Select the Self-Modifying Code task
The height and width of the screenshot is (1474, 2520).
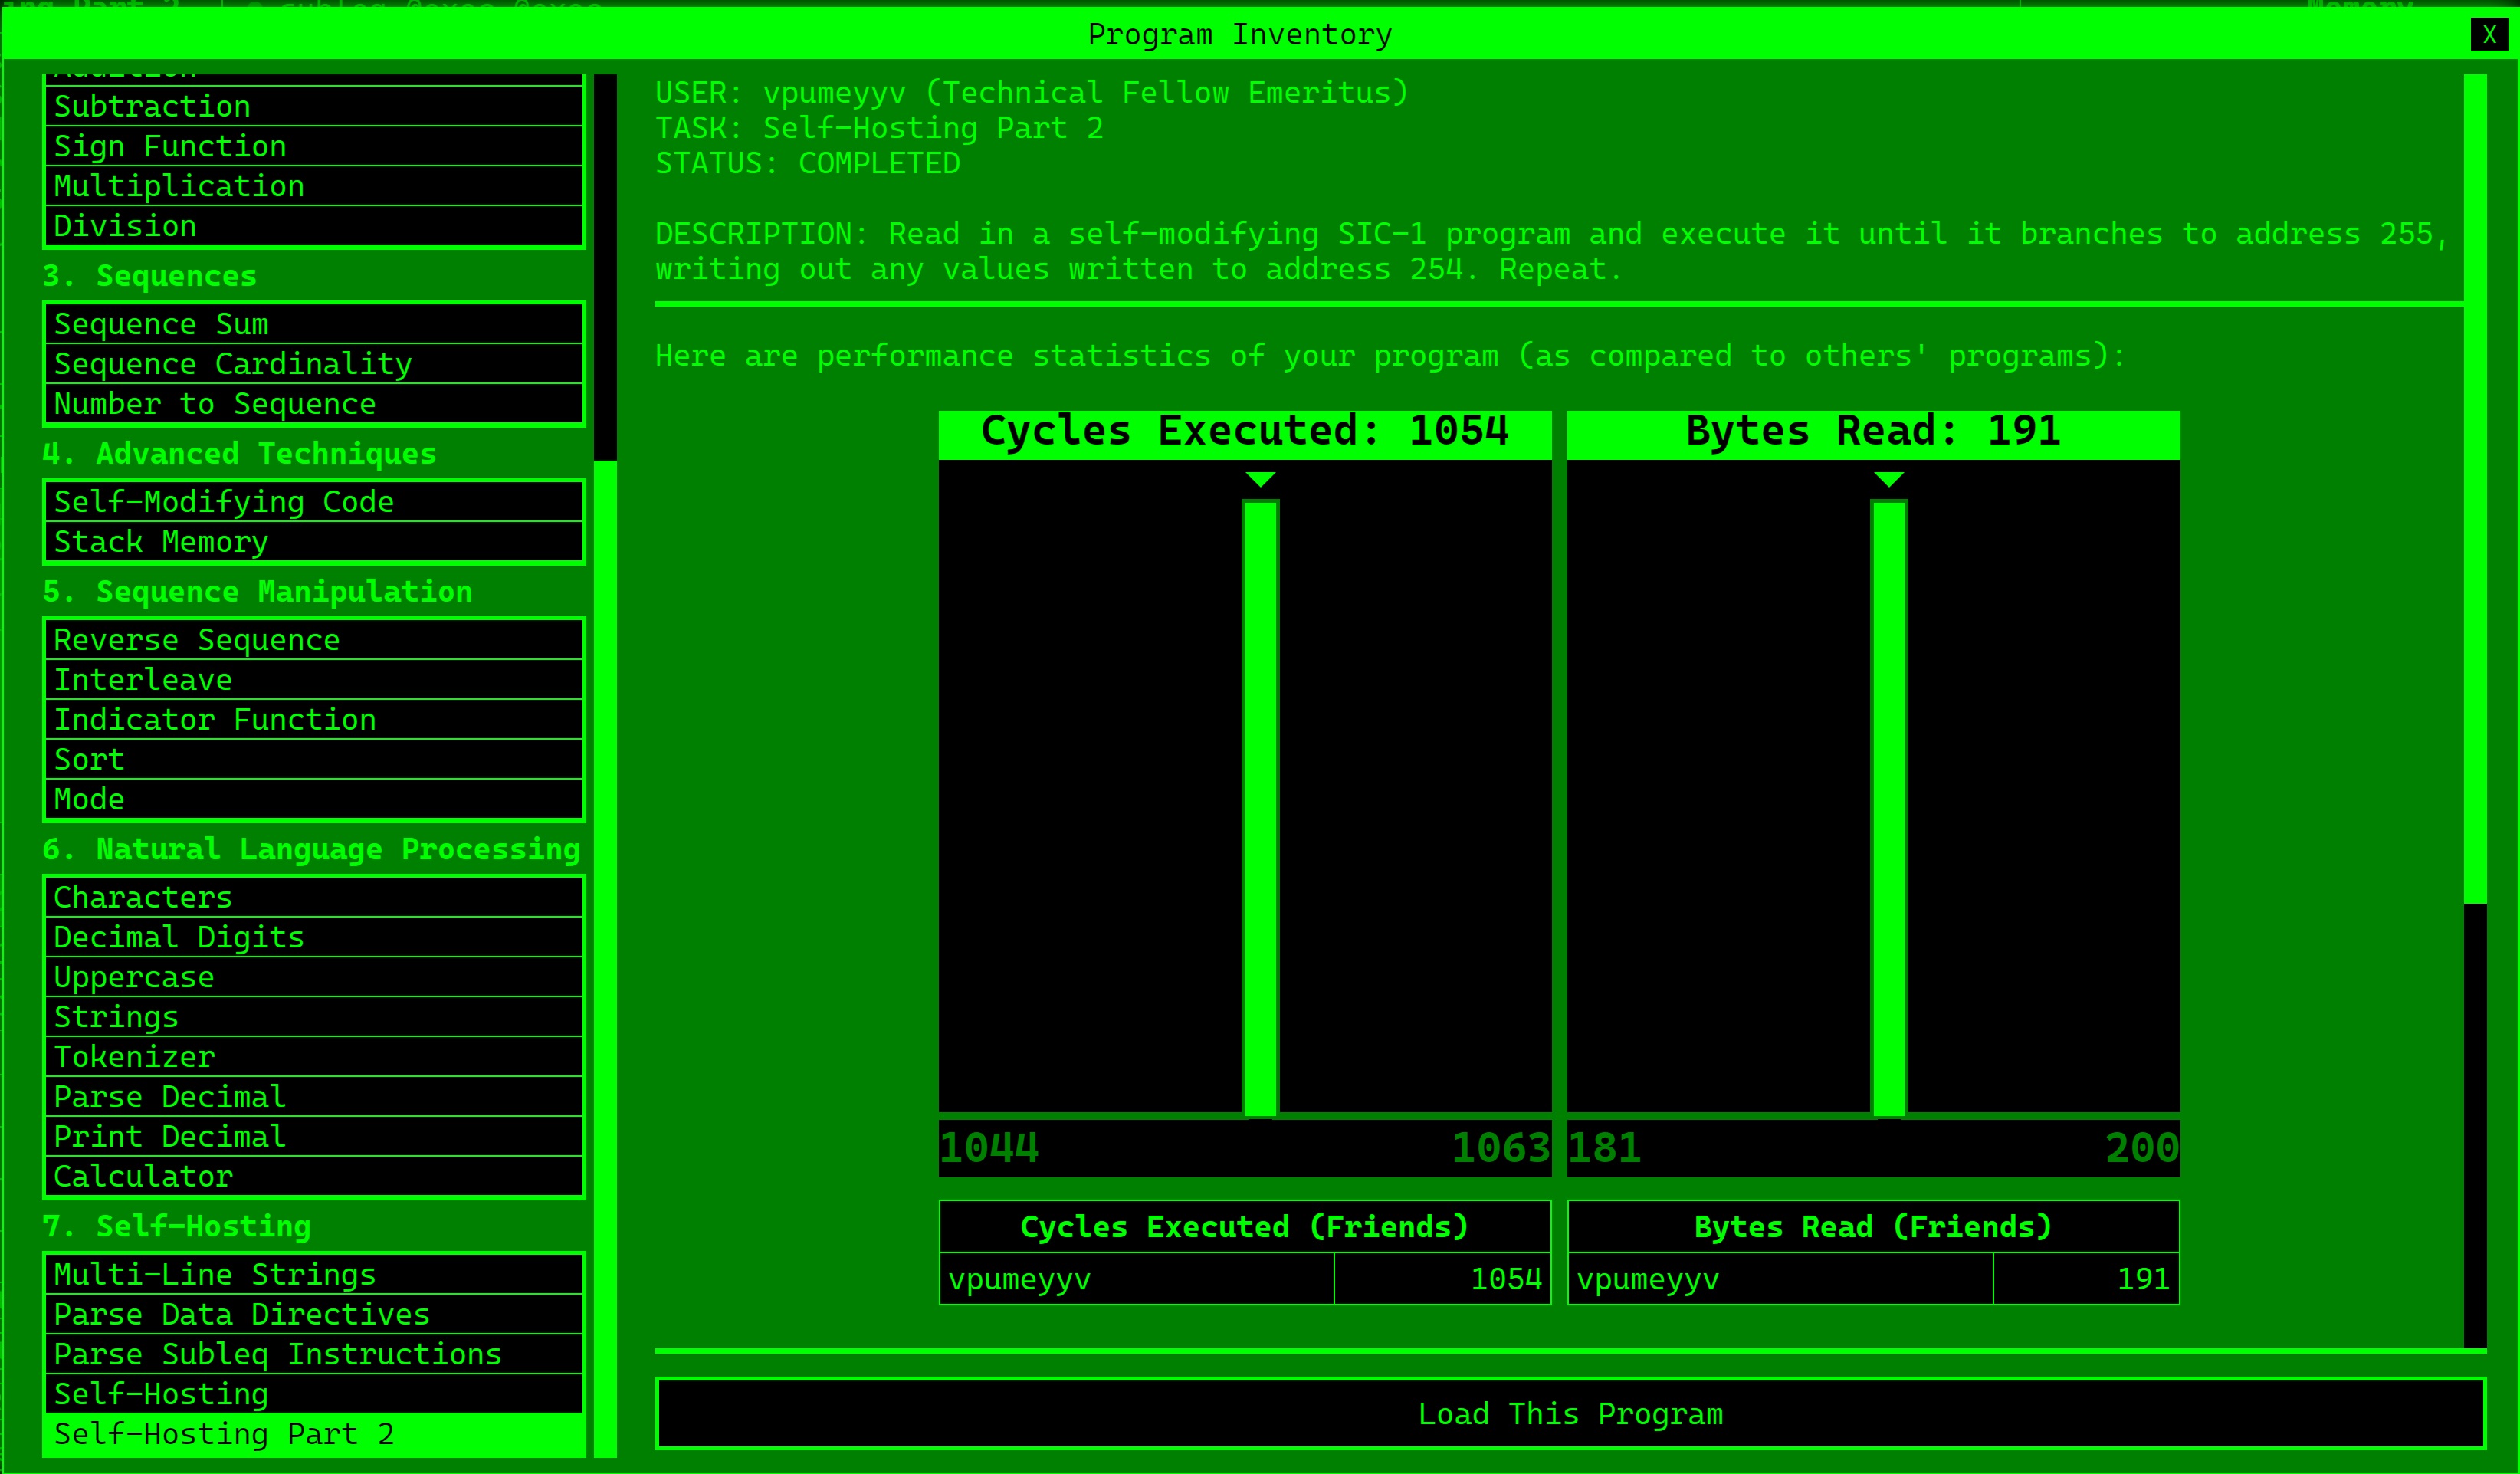pos(314,502)
